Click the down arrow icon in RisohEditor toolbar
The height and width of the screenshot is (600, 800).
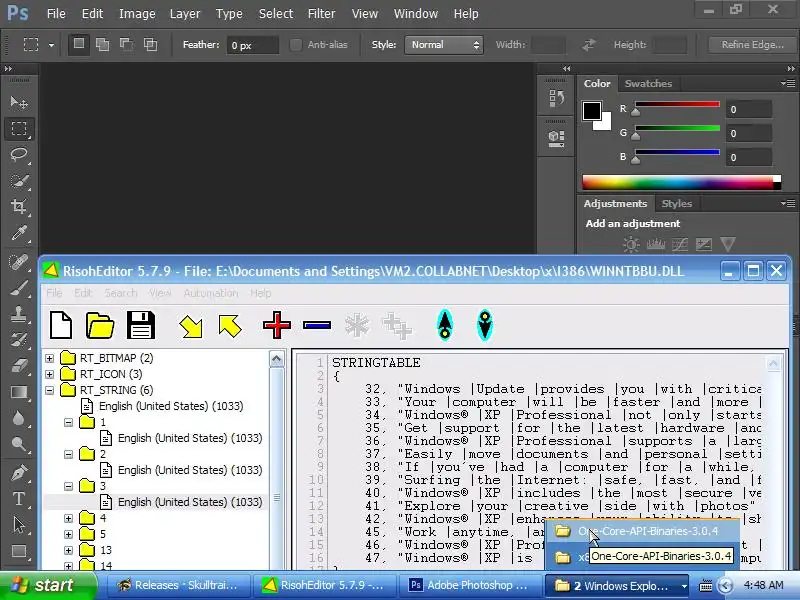[x=485, y=325]
